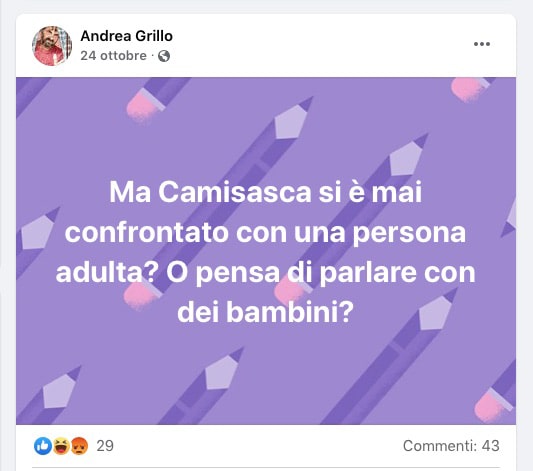Screen dimensions: 533x471
Task: Click the blue Like reaction icon
Action: 43,446
